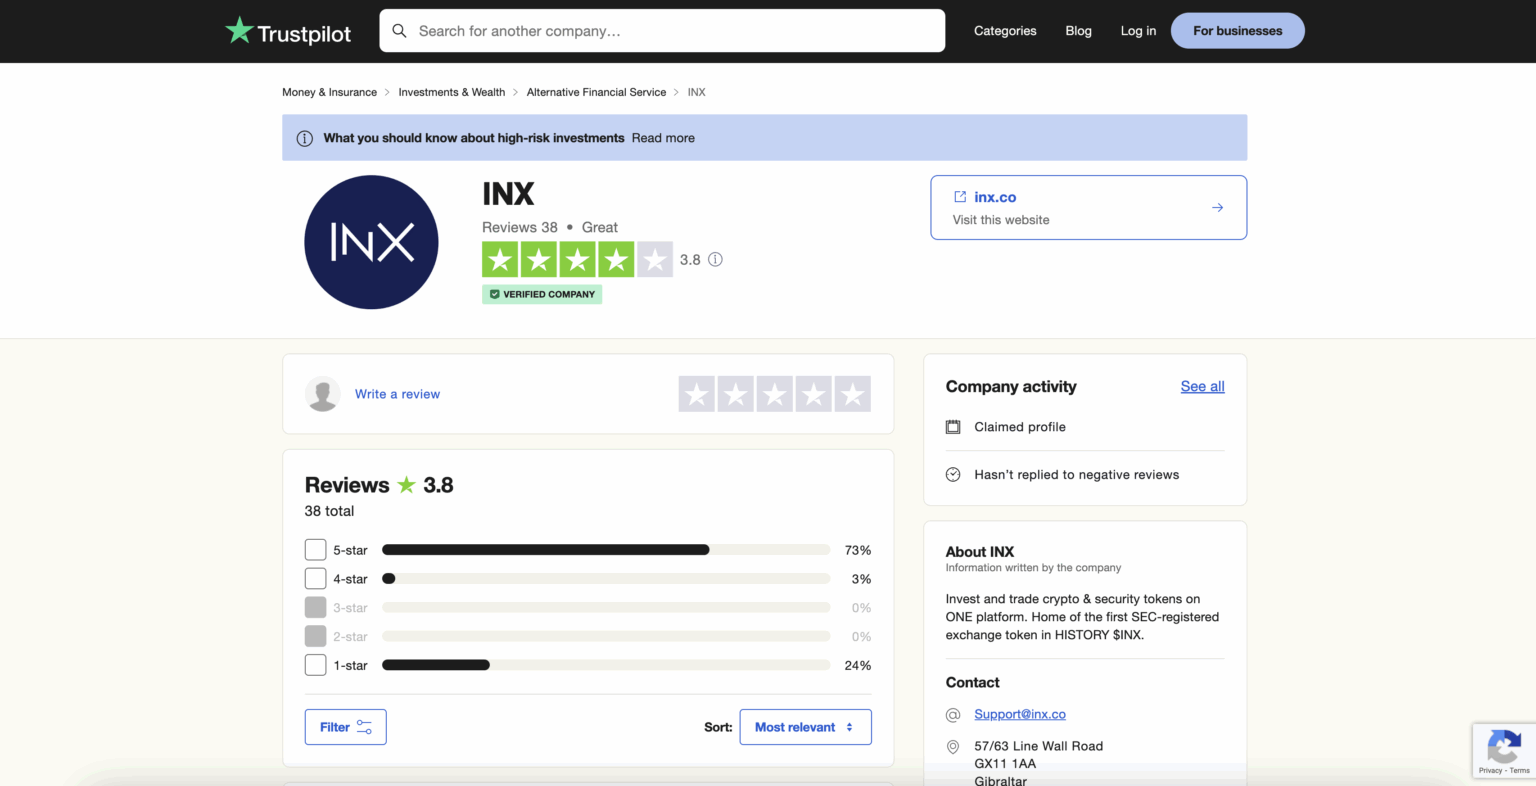Click the company search input field

(662, 30)
